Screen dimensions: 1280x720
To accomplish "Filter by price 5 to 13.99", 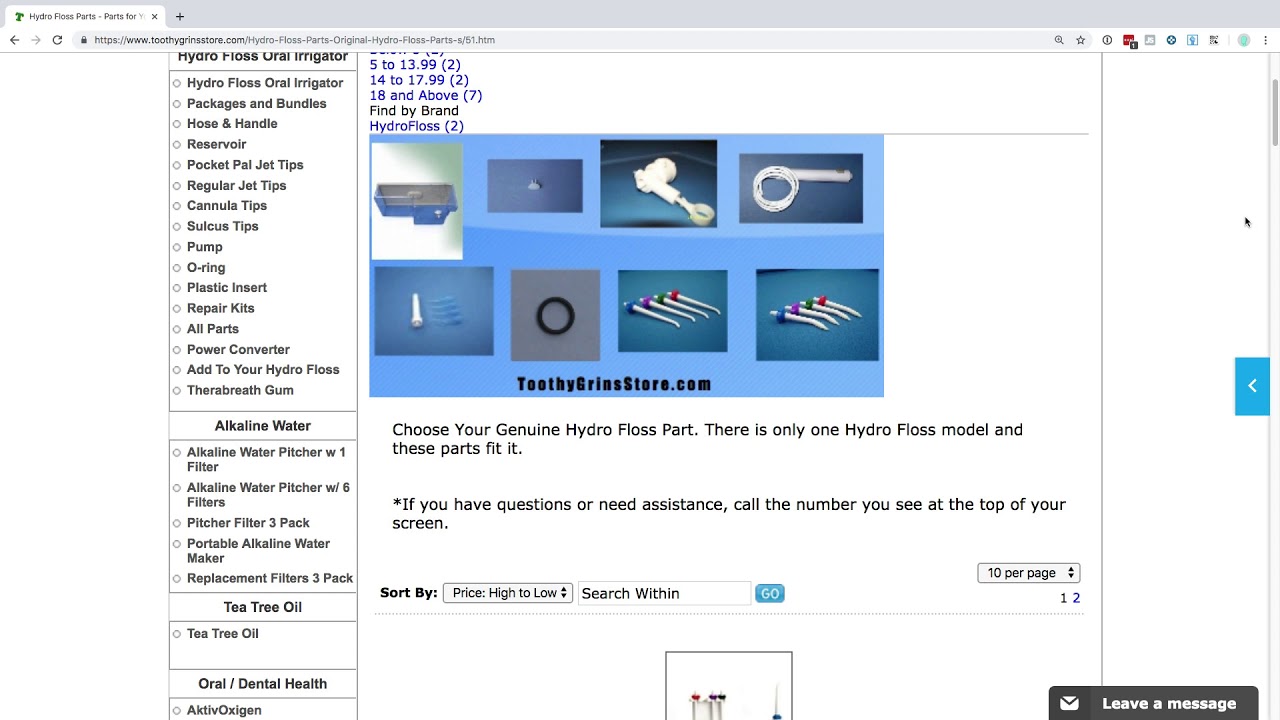I will (415, 64).
